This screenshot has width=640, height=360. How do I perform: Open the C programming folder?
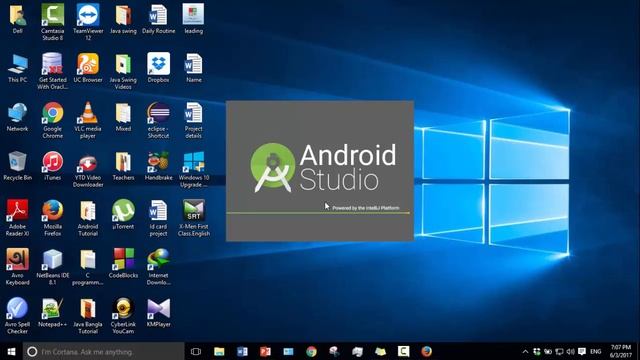point(88,260)
